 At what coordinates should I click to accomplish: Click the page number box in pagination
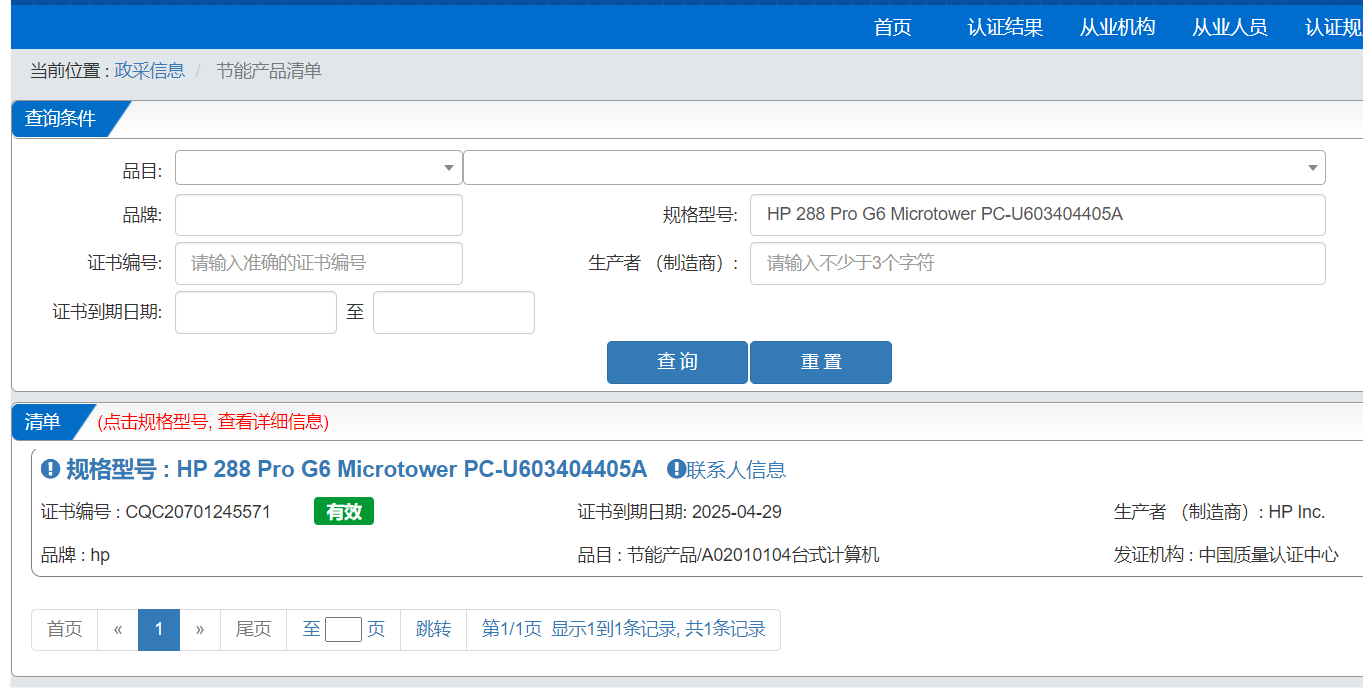343,629
